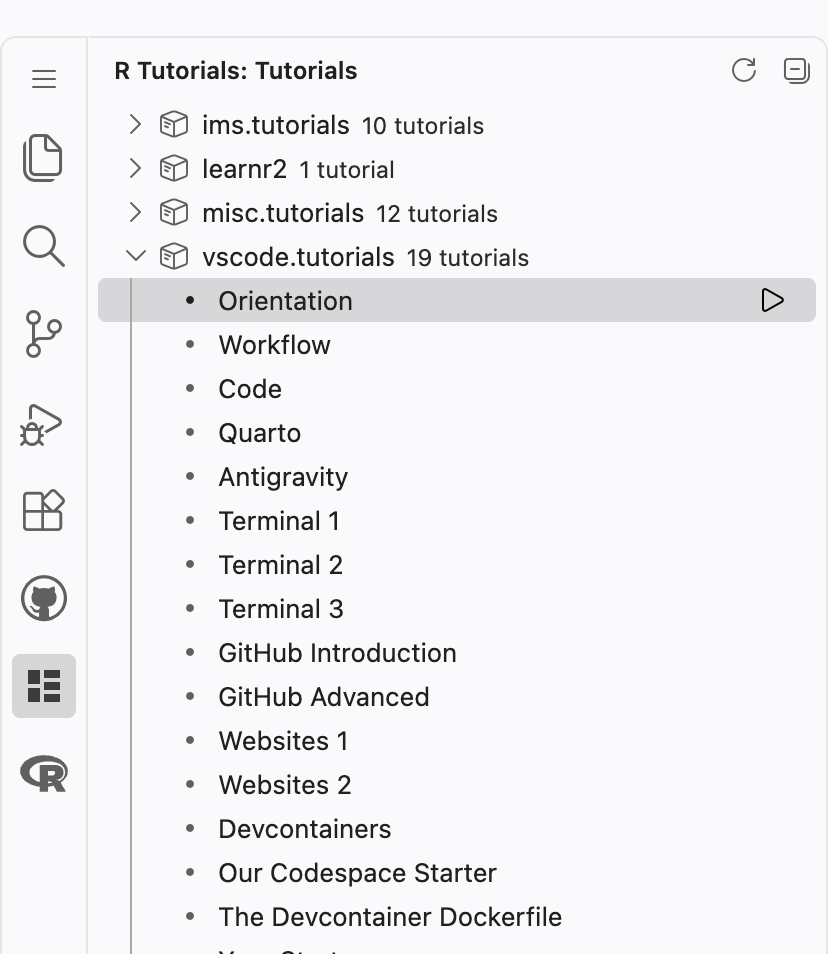Collapse the vscode.tutorials chevron
Viewport: 828px width, 954px height.
[x=136, y=256]
